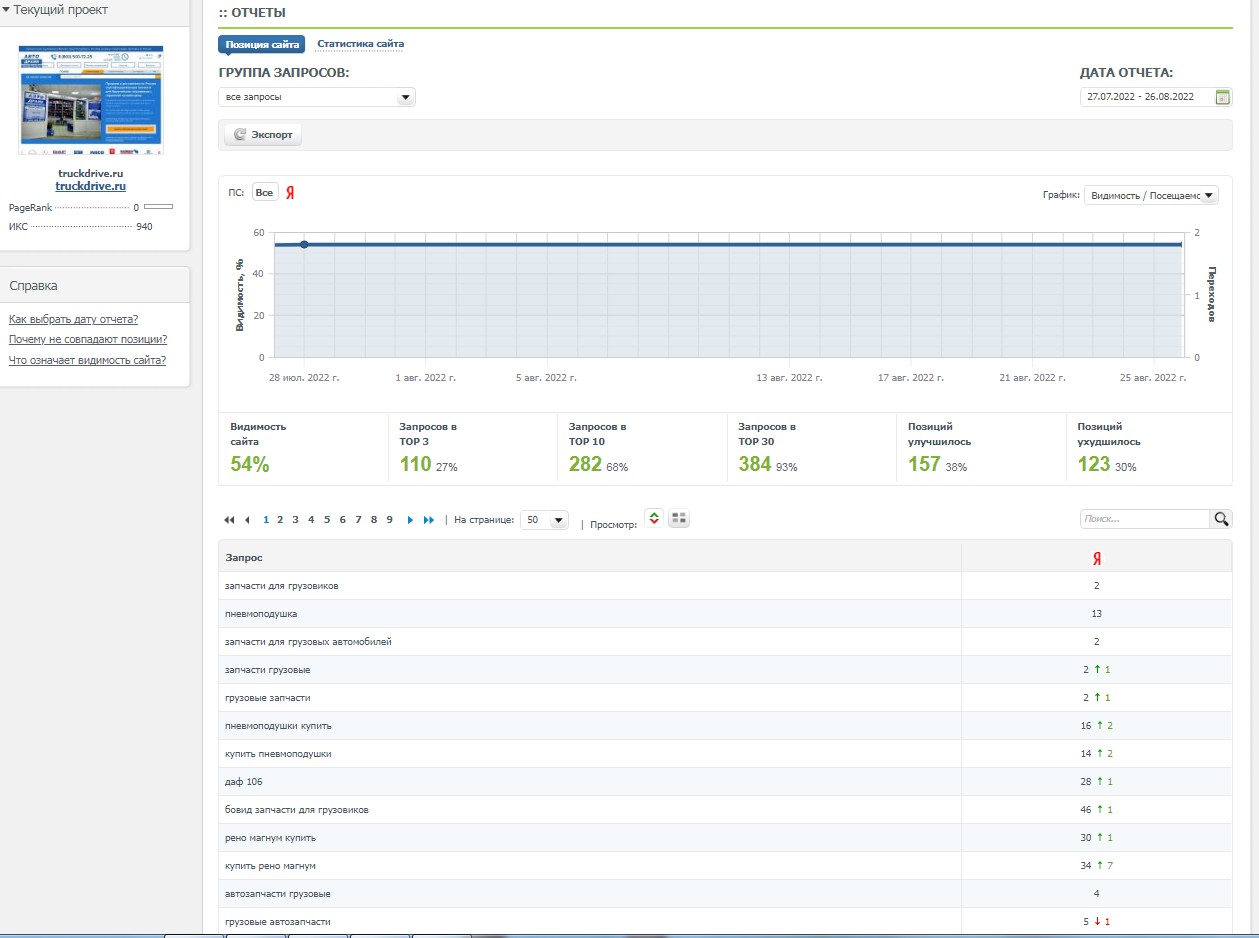This screenshot has width=1259, height=938.
Task: Click the Видимость сайта 54% value
Action: 249,464
